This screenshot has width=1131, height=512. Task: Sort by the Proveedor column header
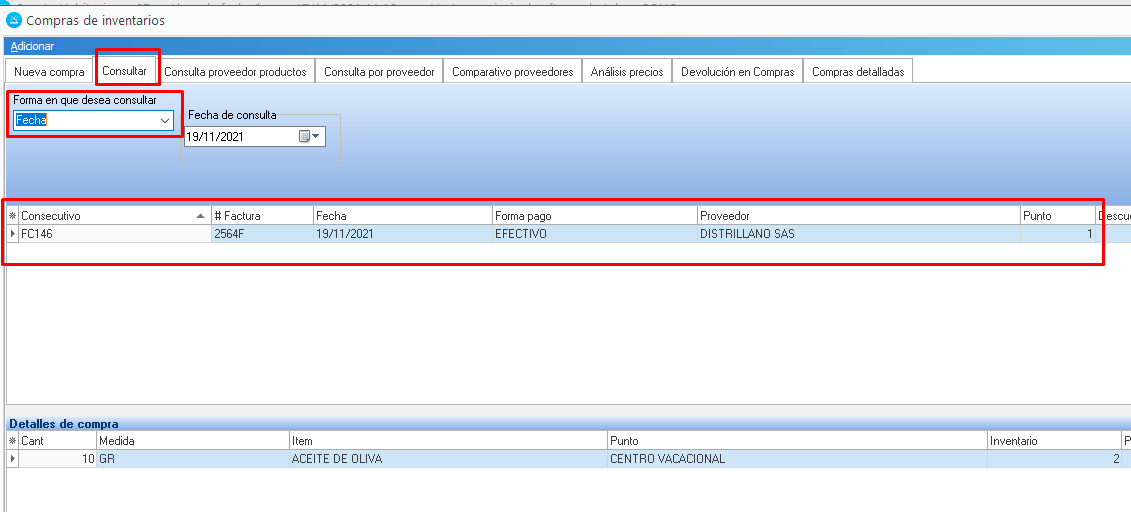(x=857, y=216)
